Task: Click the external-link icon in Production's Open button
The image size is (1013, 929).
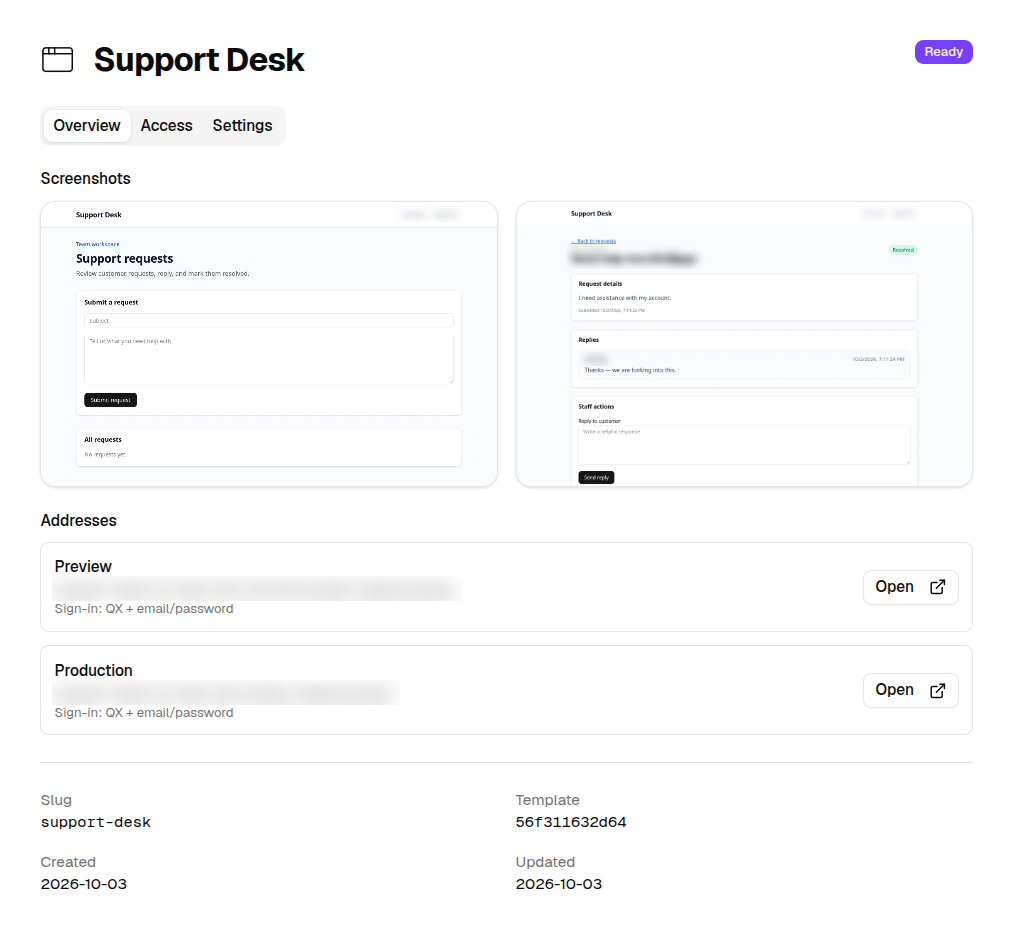Action: coord(937,691)
